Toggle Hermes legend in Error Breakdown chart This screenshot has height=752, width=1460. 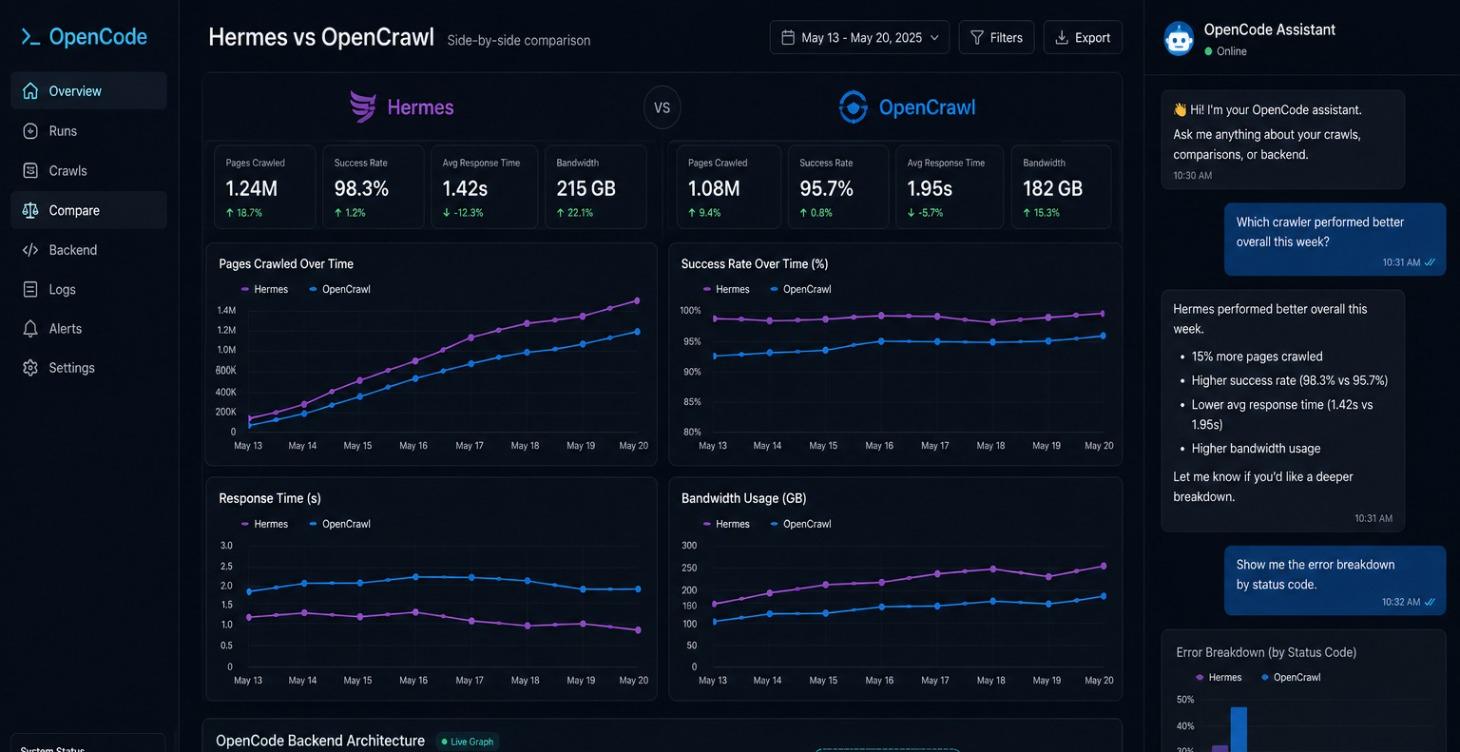tap(1219, 677)
